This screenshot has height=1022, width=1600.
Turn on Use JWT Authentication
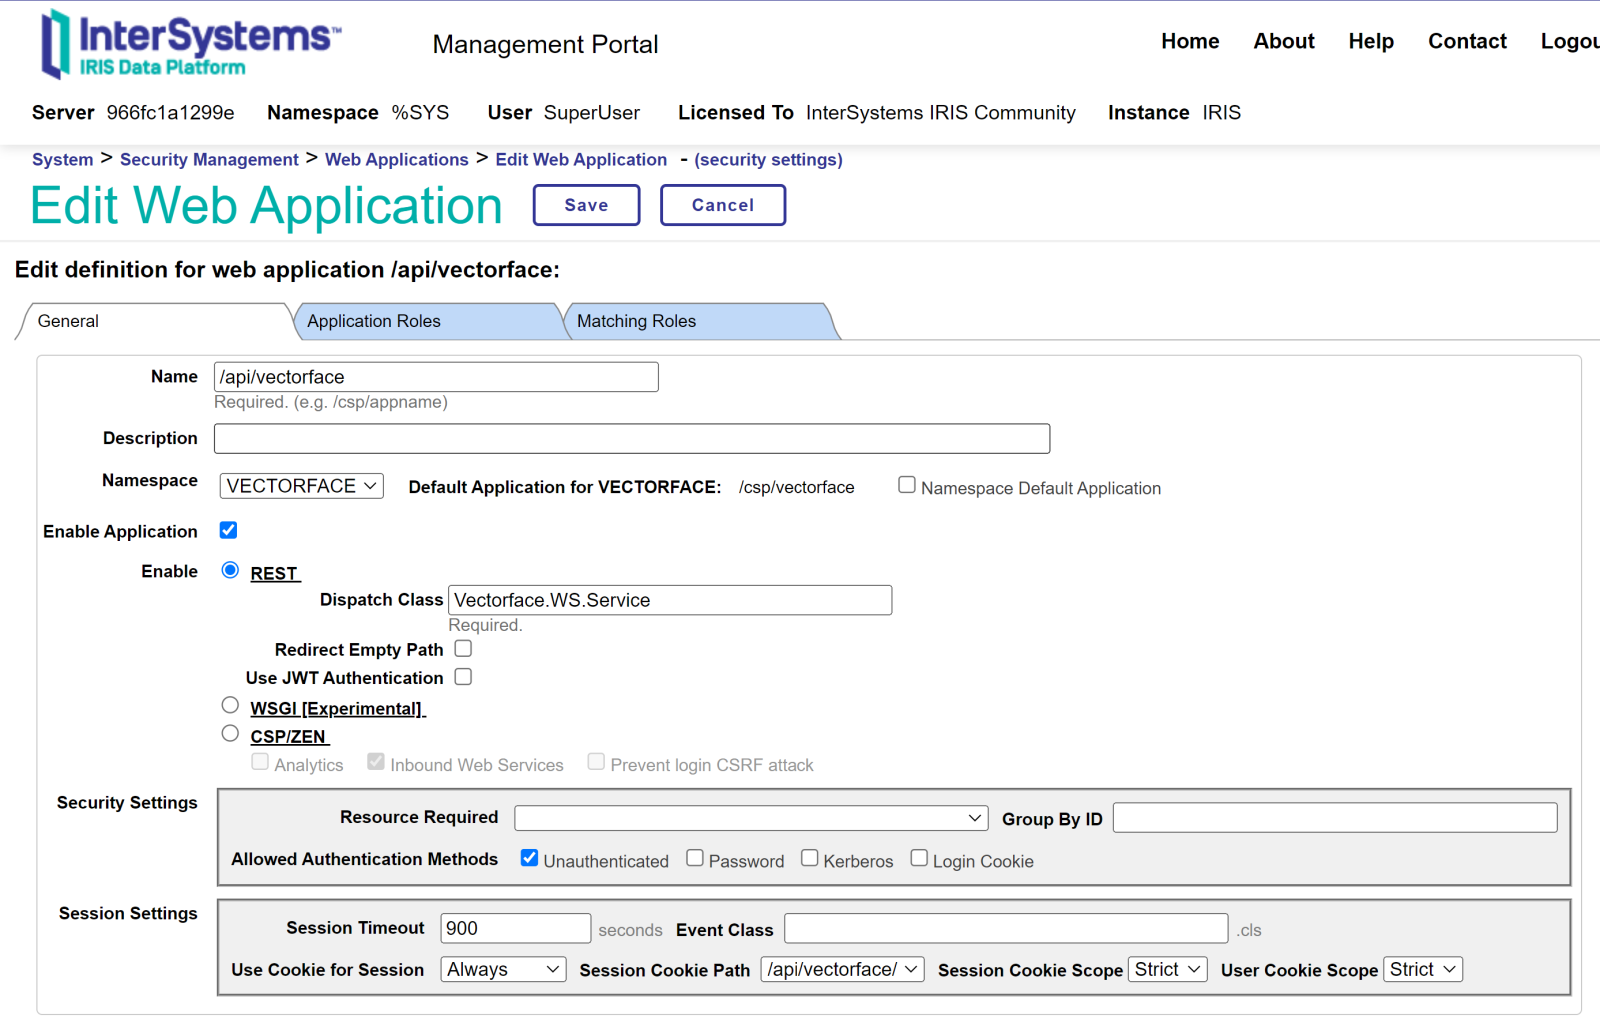pos(463,677)
